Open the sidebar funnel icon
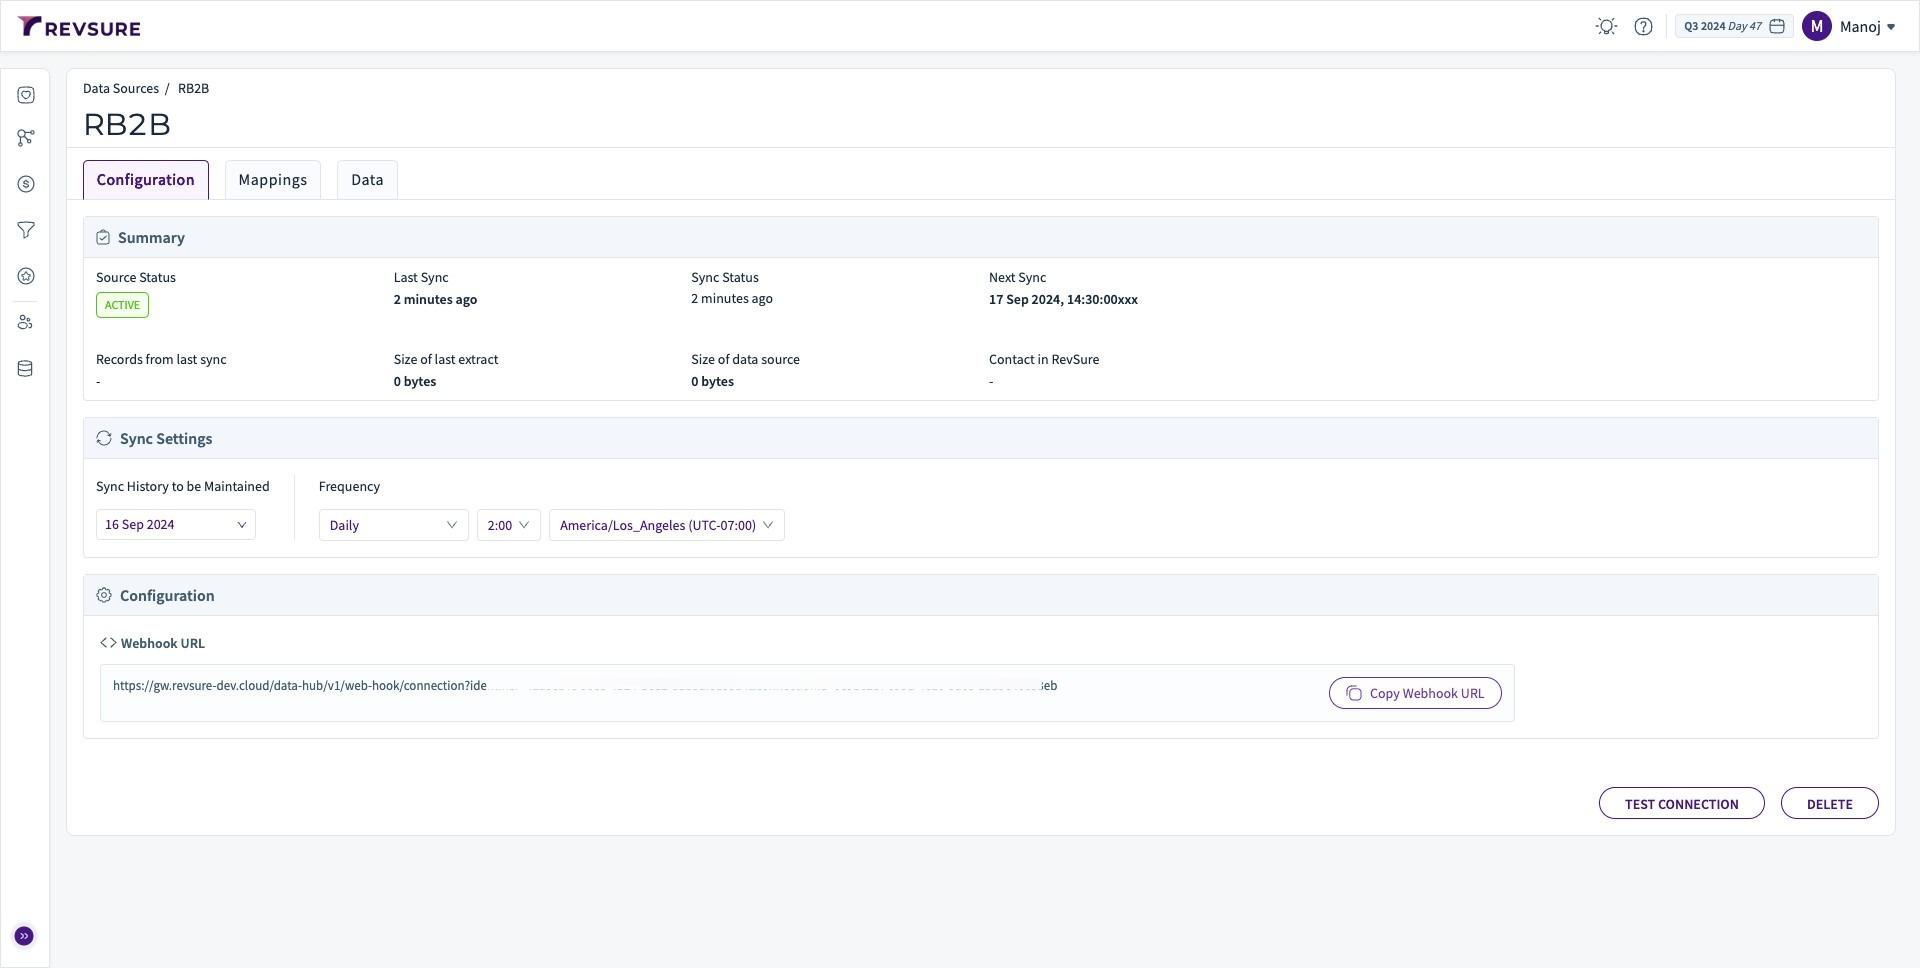Image resolution: width=1920 pixels, height=968 pixels. coord(26,230)
